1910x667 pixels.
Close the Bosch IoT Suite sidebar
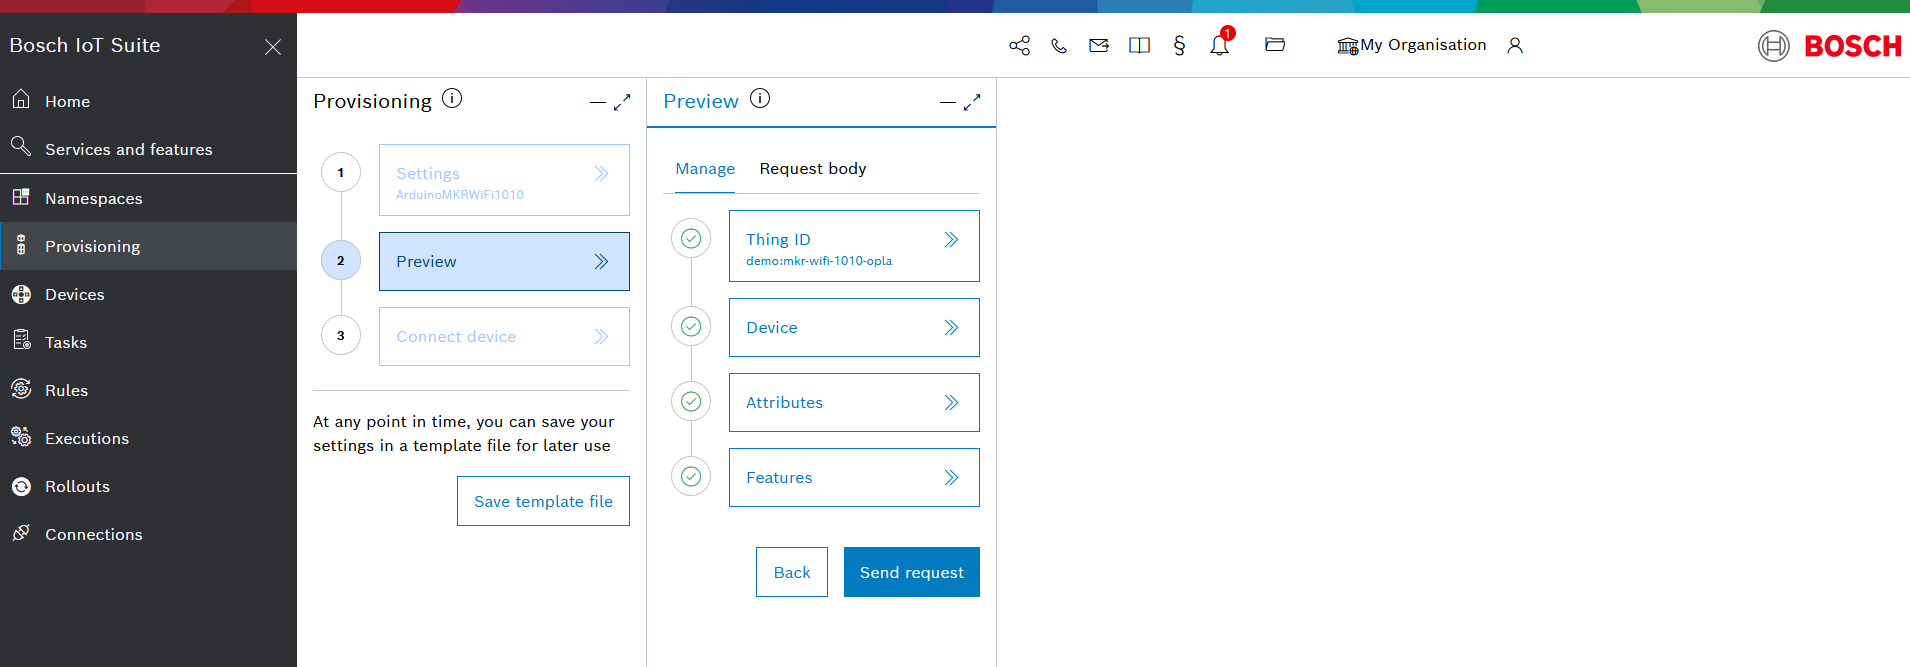point(273,47)
